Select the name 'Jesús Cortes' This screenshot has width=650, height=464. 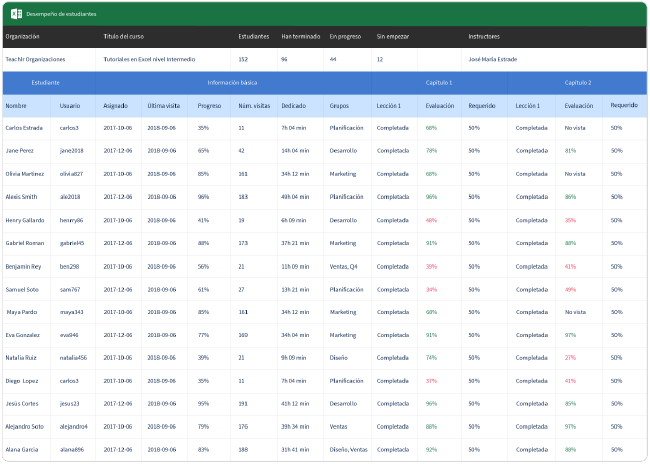(x=22, y=403)
